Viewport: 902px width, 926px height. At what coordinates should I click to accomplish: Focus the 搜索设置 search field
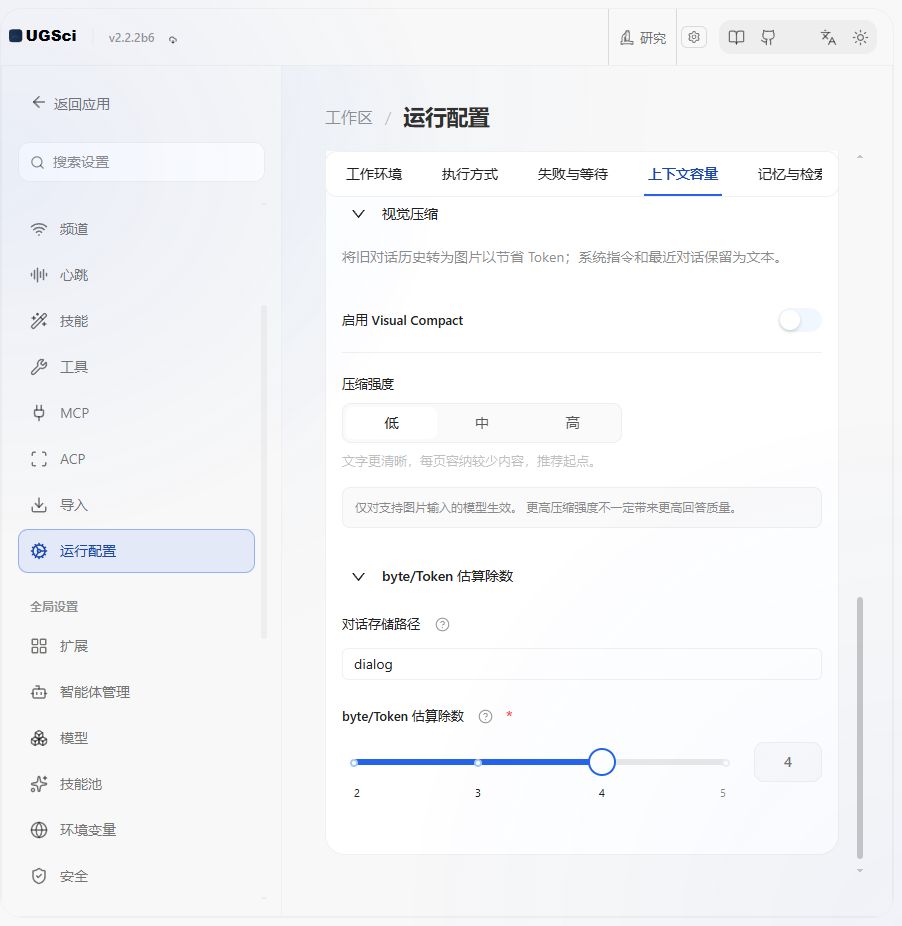click(141, 162)
